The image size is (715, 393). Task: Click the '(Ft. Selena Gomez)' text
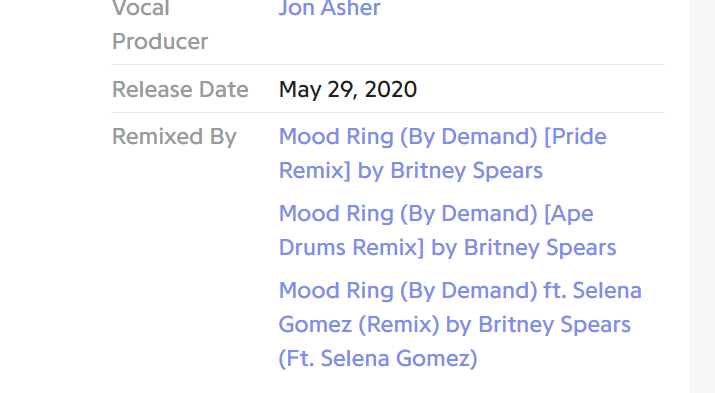pos(378,359)
